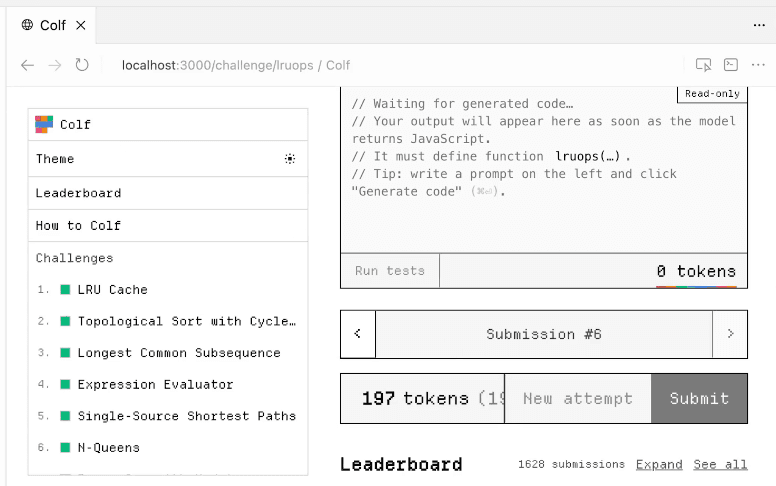Select the N-Queens challenge
Image resolution: width=776 pixels, height=486 pixels.
[x=108, y=448]
